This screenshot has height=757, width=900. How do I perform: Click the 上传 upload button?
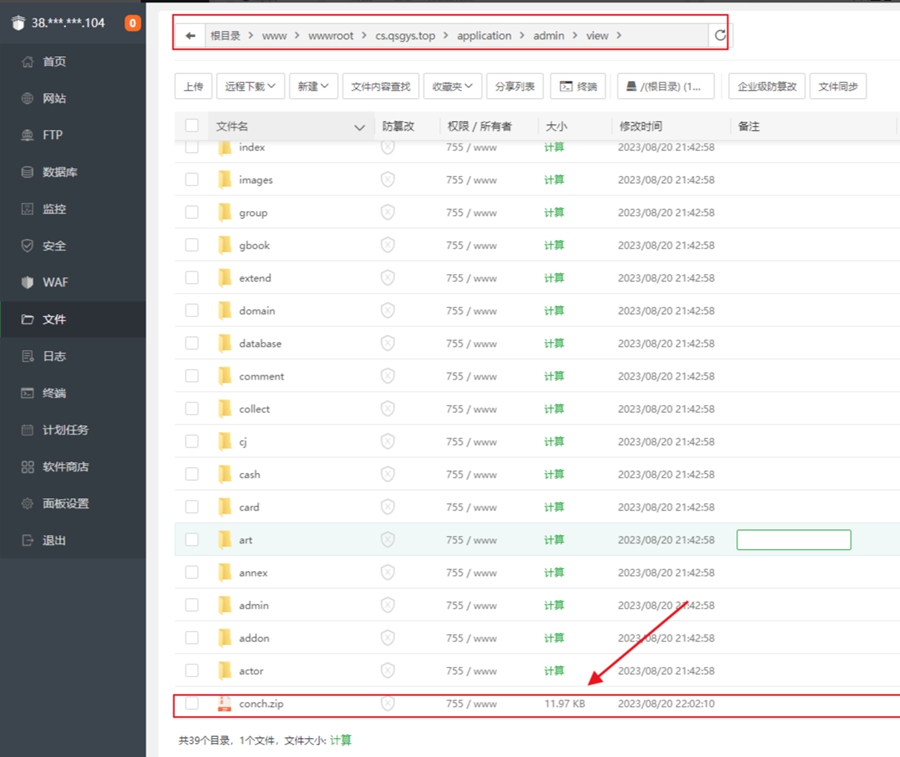193,87
